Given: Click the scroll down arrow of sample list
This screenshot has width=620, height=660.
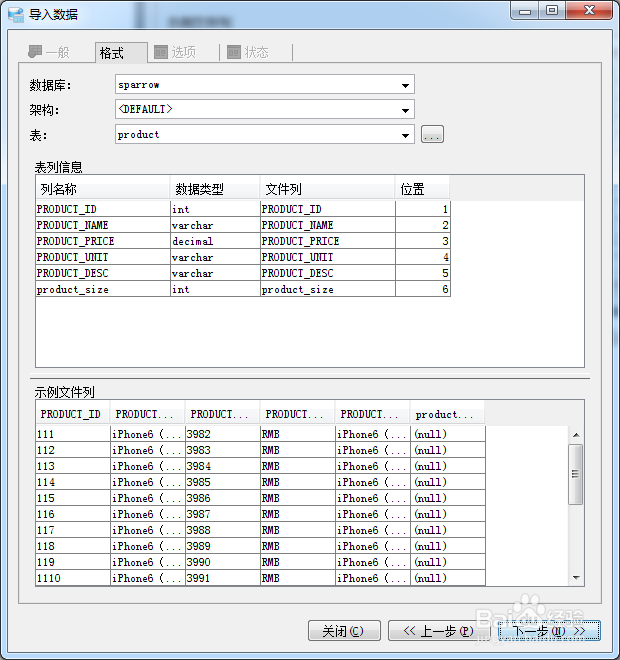Looking at the screenshot, I should [x=576, y=578].
